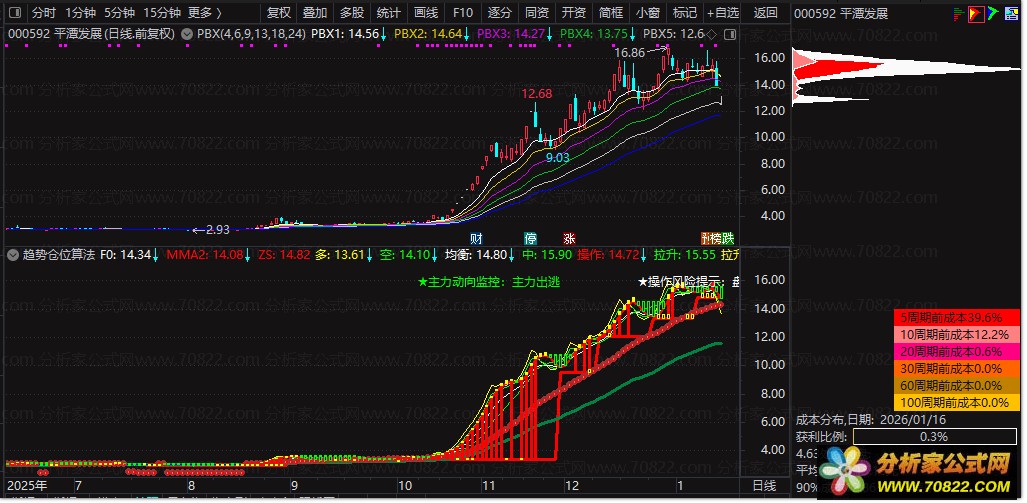1027x503 pixels.
Task: Click the 标记 mark button
Action: (x=685, y=12)
